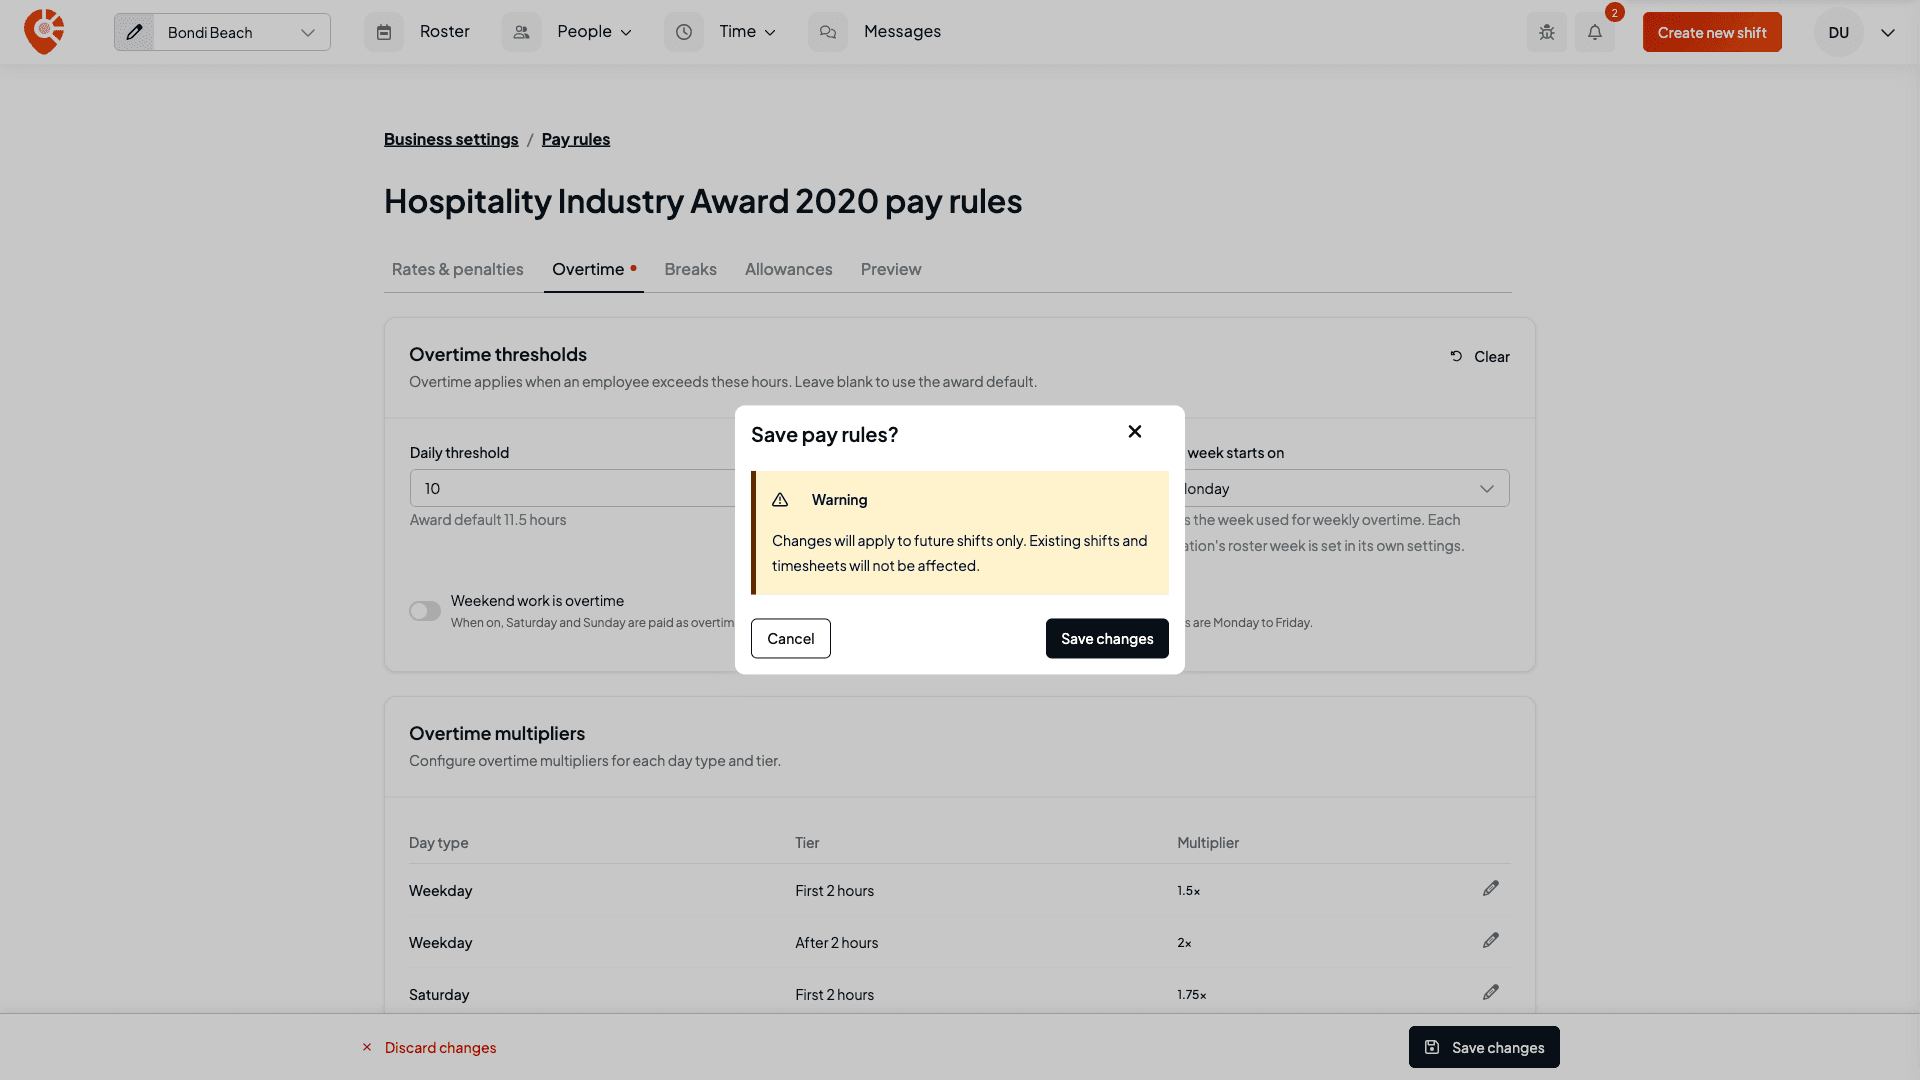This screenshot has width=1920, height=1080.
Task: Close the Save pay rules dialog
Action: click(x=1135, y=432)
